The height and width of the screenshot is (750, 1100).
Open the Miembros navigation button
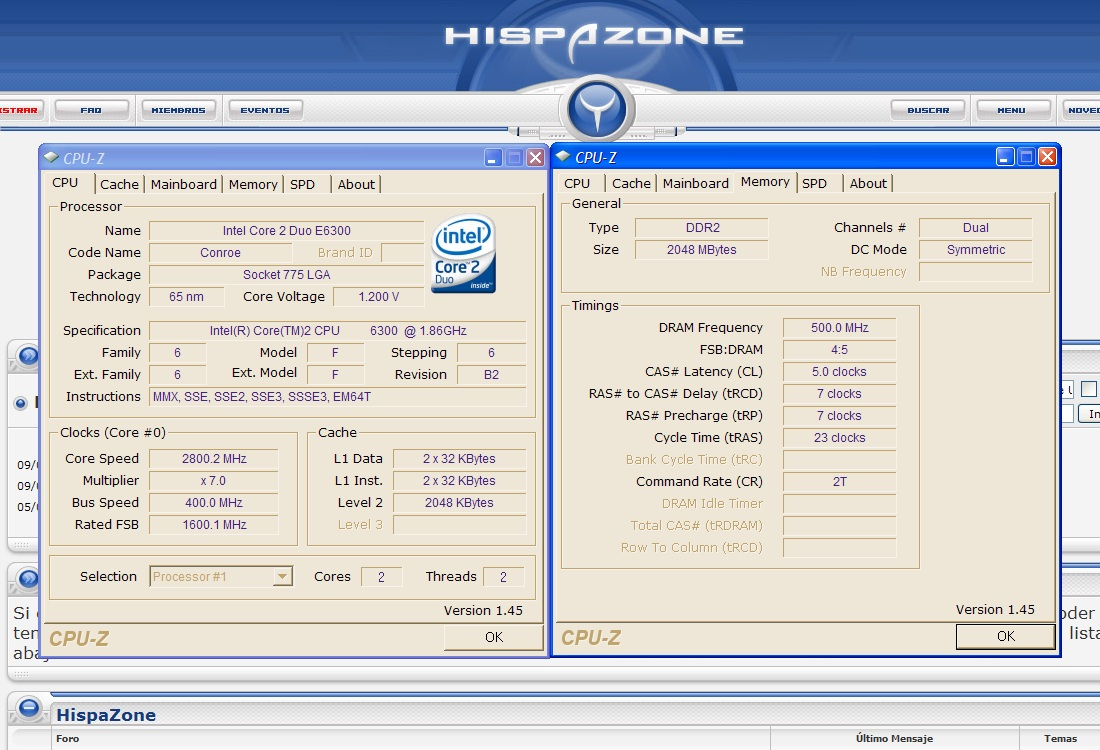point(178,110)
